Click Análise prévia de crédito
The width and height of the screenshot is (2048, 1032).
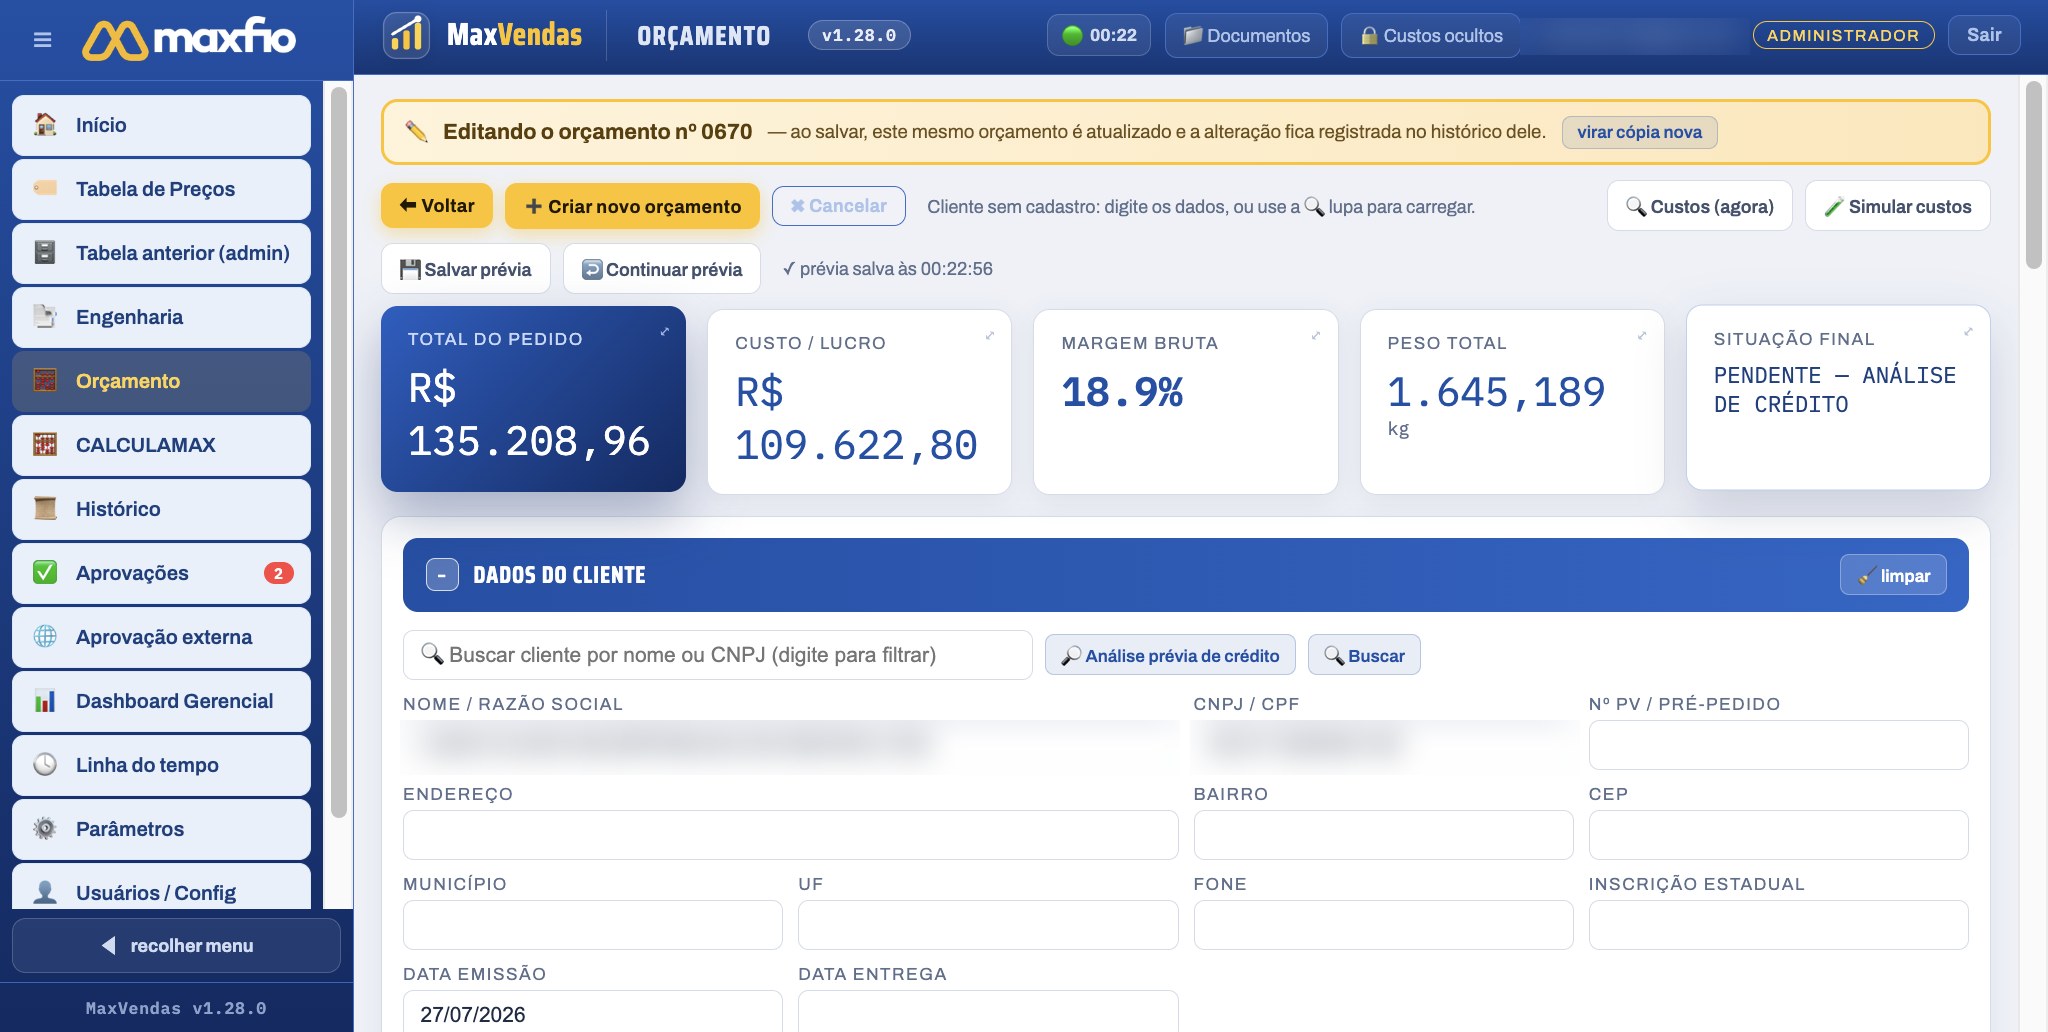(x=1170, y=655)
